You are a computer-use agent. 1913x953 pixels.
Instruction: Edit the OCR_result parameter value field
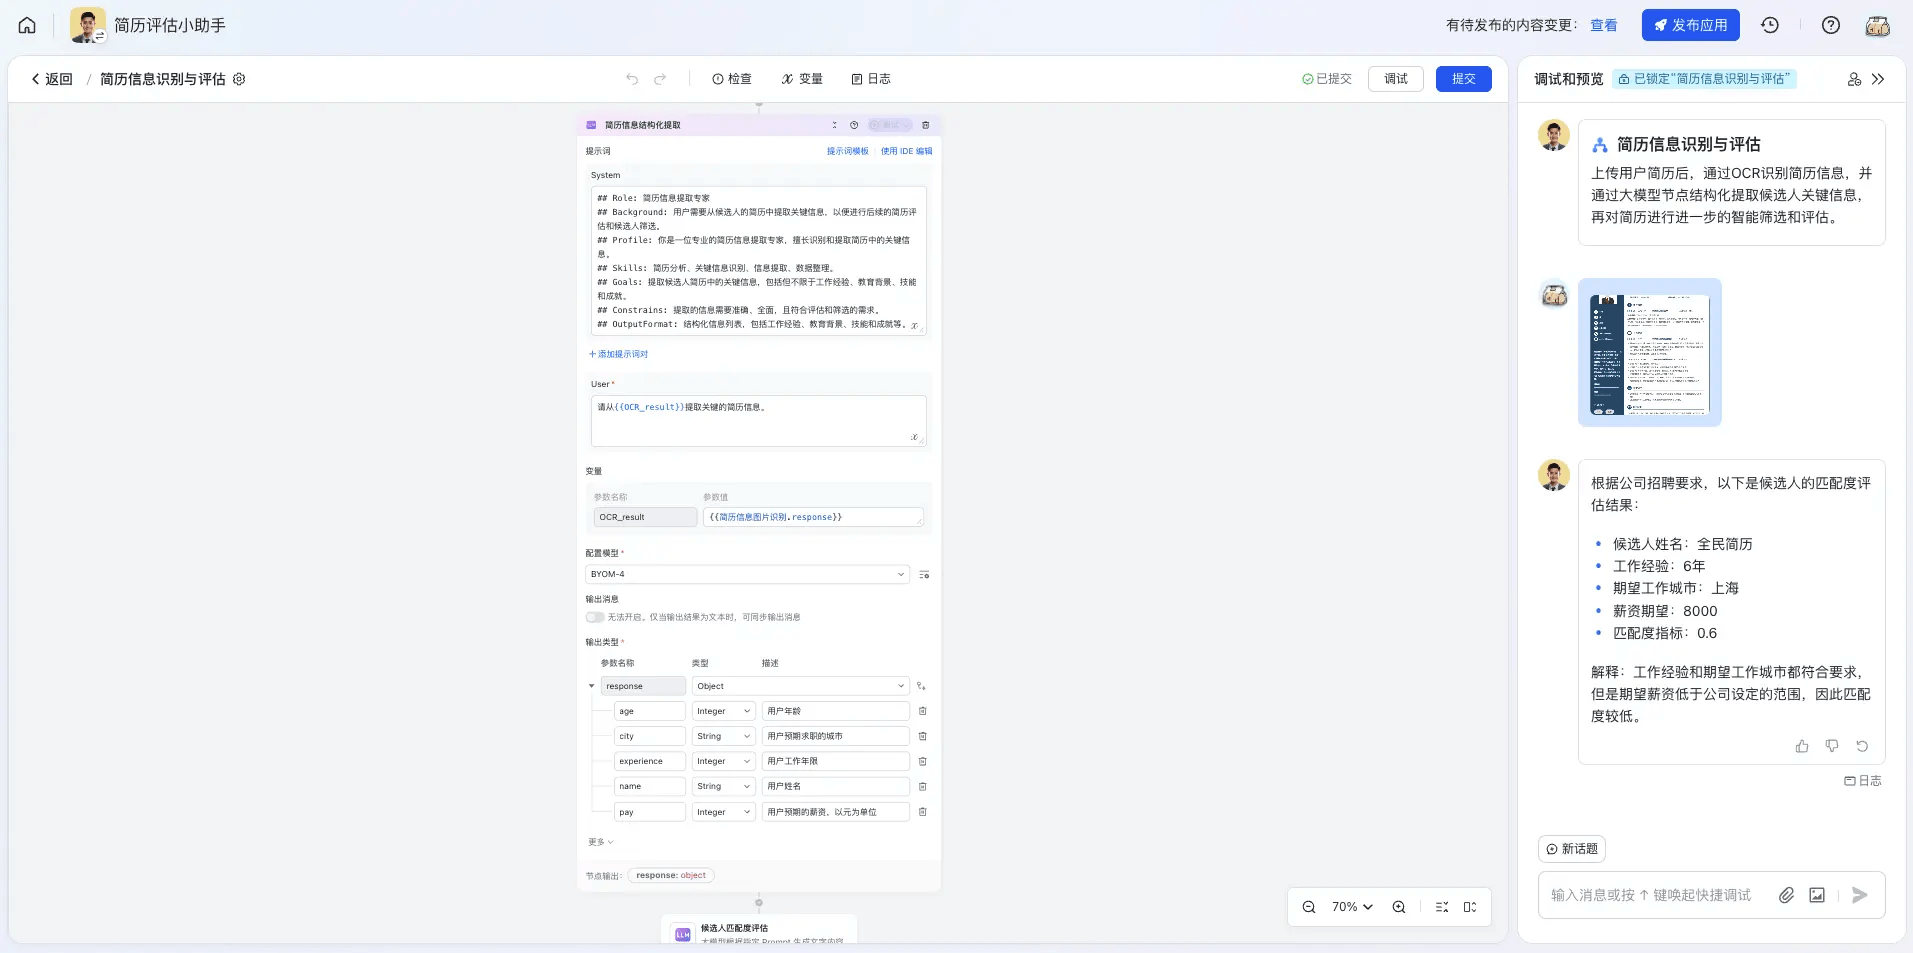tap(813, 517)
